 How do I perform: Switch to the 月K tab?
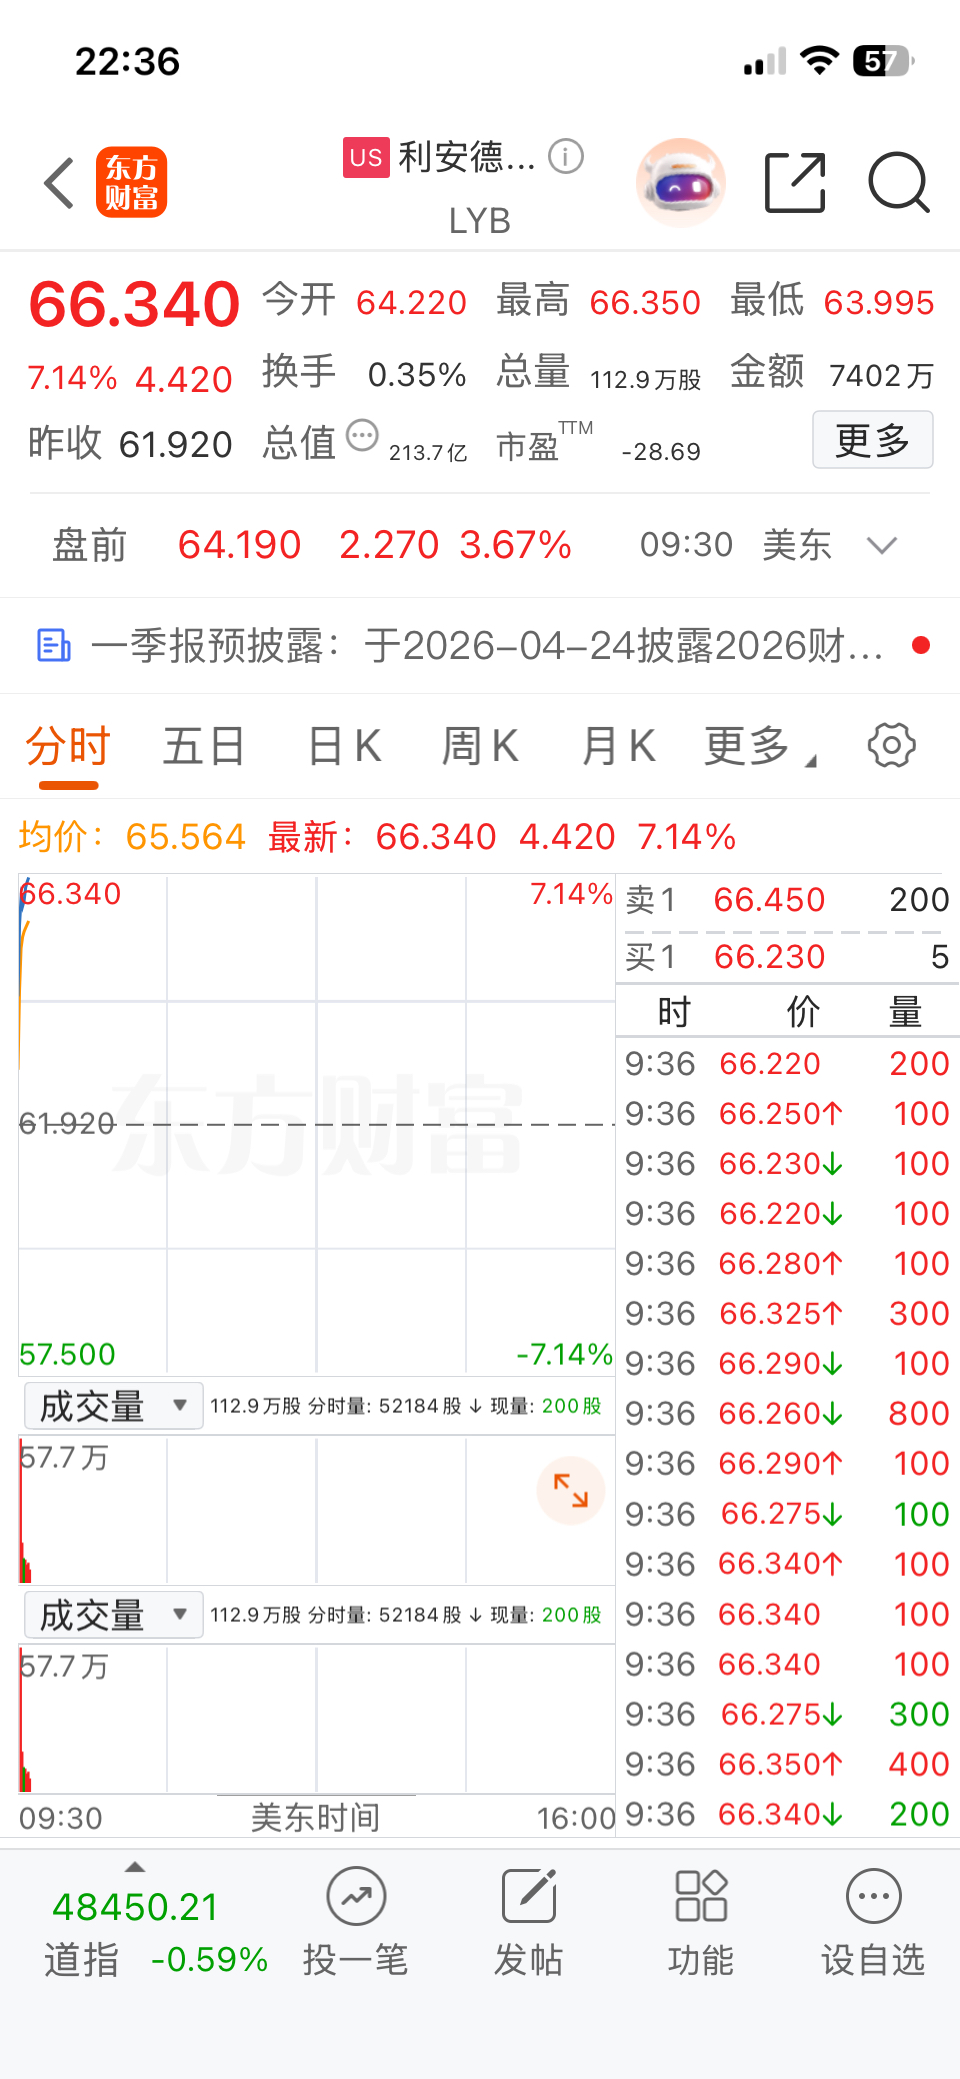pos(618,746)
